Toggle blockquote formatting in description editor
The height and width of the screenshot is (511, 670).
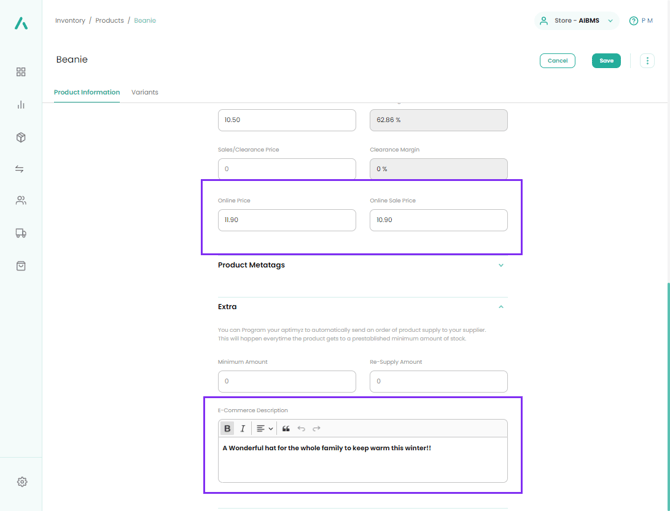point(286,429)
